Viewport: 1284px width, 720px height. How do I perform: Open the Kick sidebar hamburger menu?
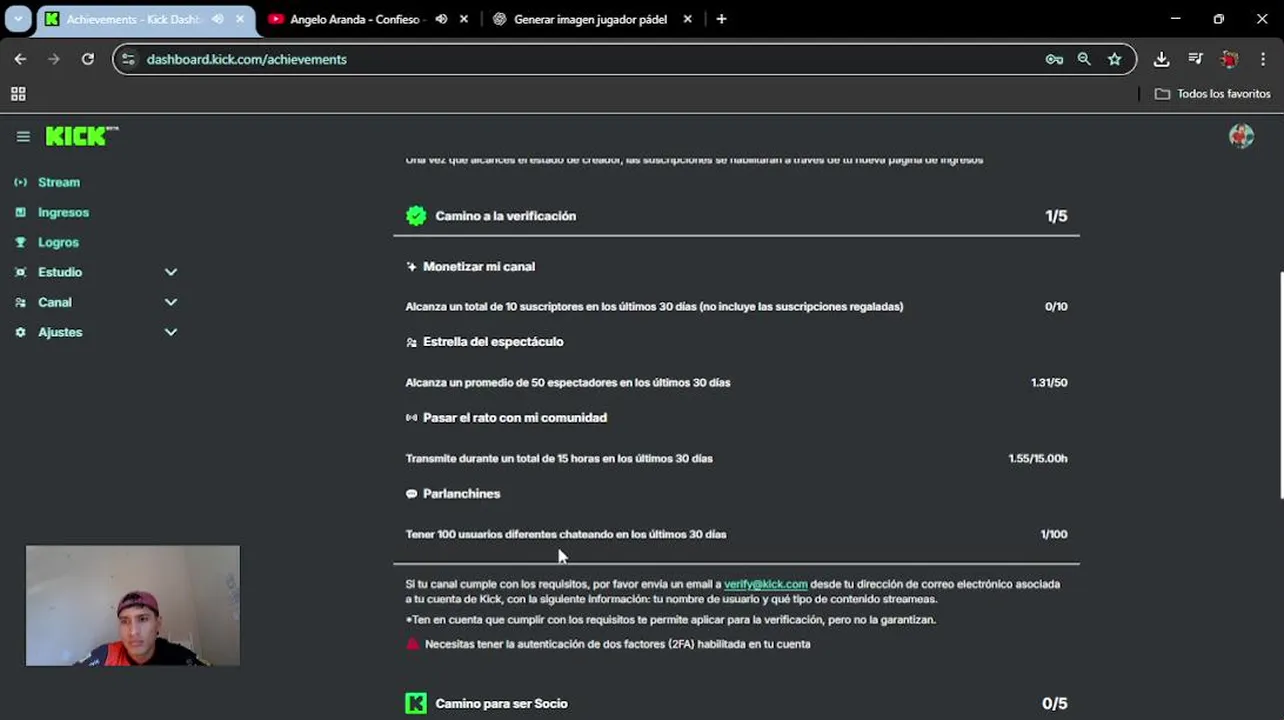23,137
